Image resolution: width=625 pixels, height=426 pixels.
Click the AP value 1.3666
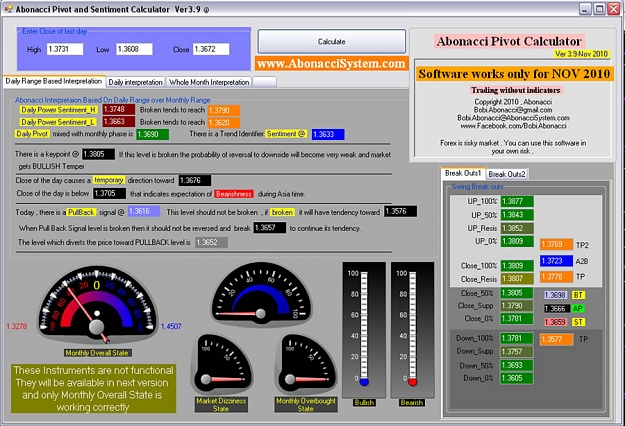[556, 308]
